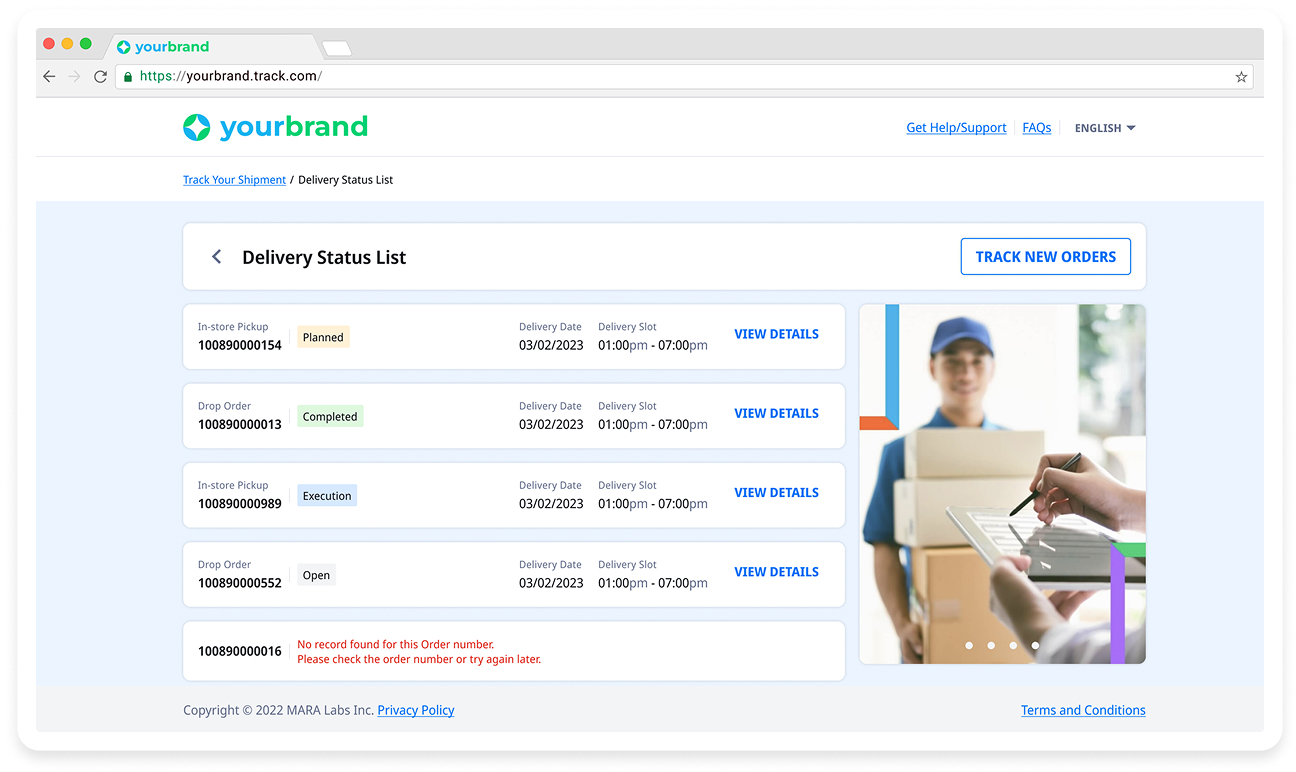Click the delivery person promo image

[1002, 484]
